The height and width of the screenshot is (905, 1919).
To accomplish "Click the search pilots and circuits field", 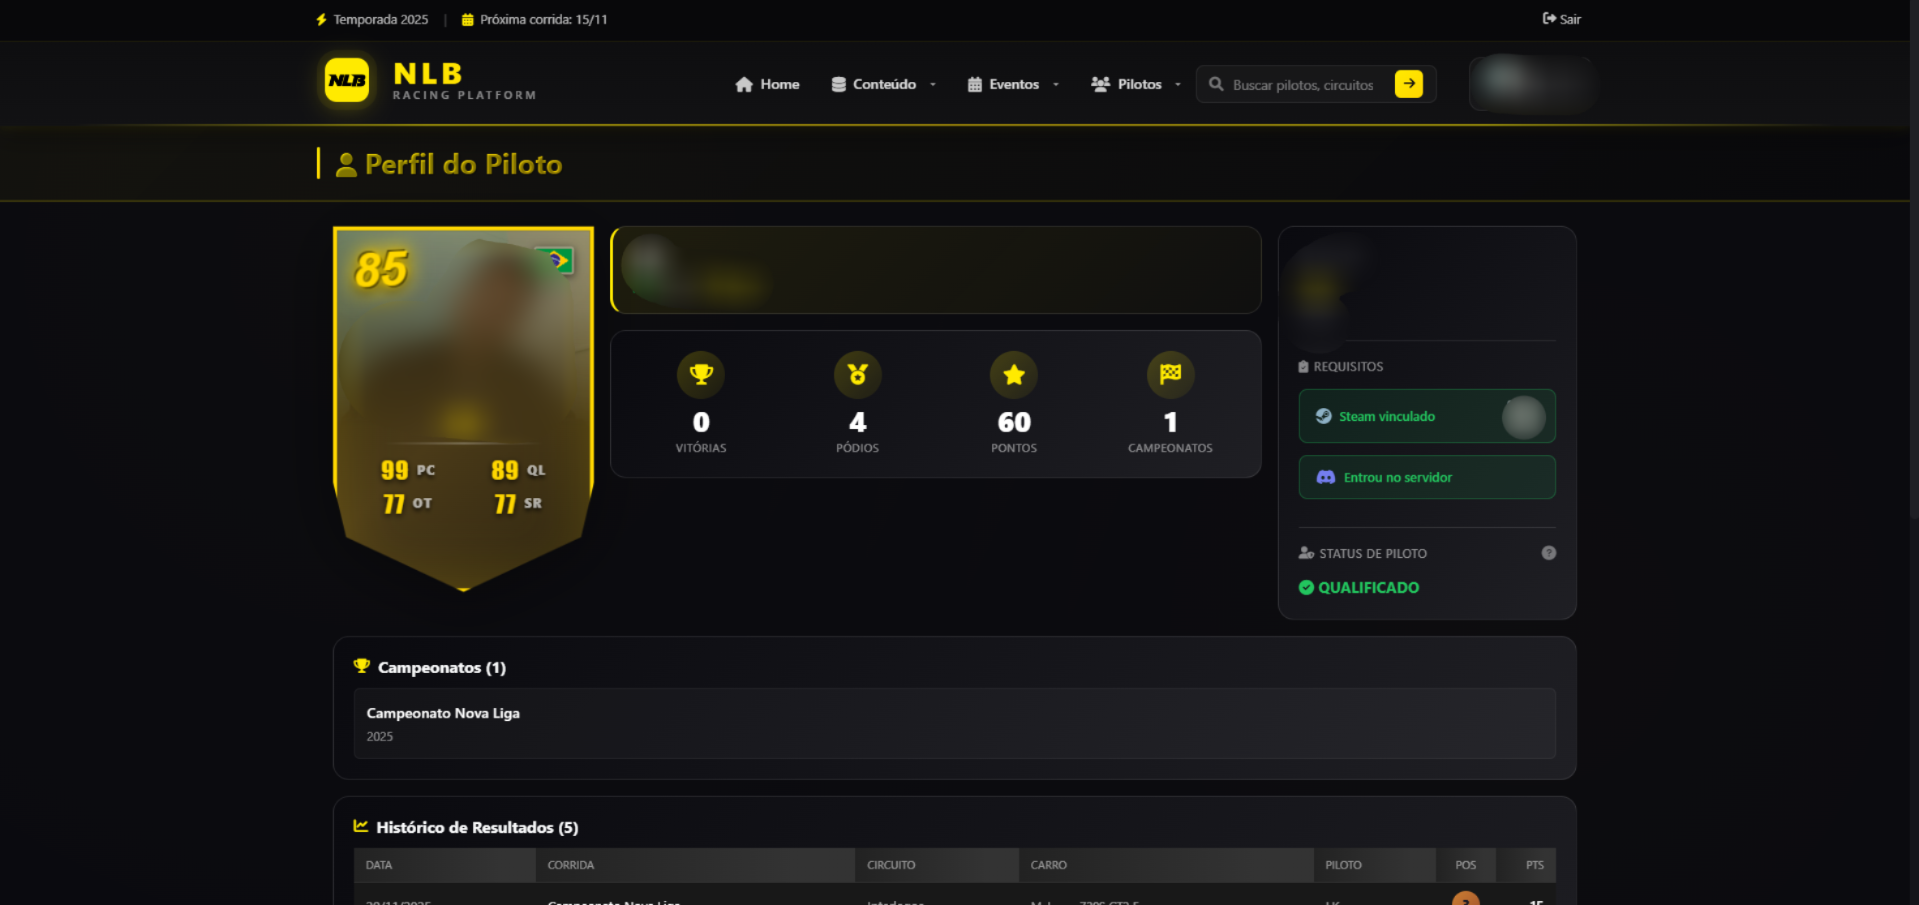I will pos(1300,84).
